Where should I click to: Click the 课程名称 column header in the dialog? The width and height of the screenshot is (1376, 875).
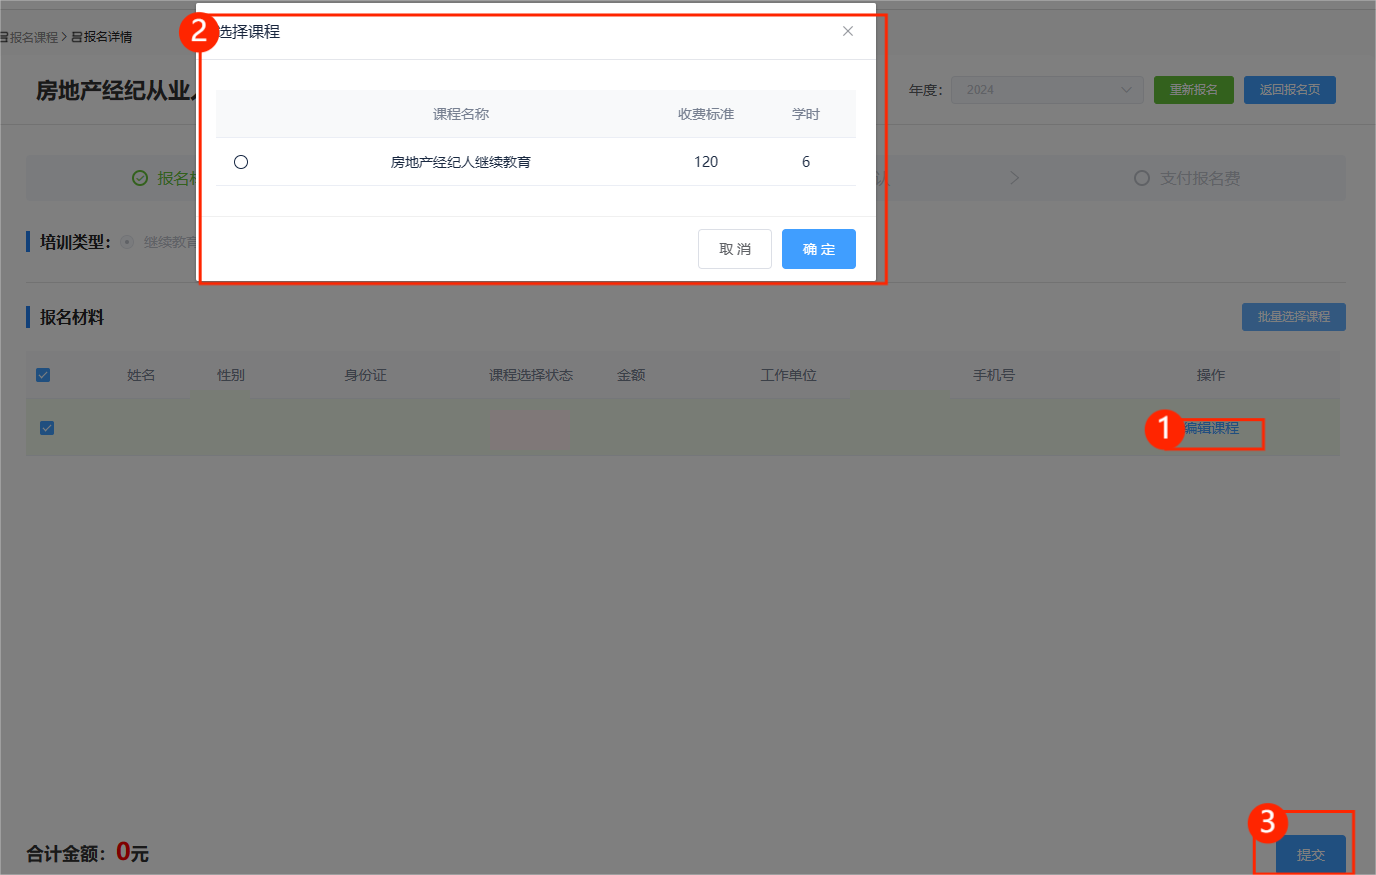coord(460,114)
